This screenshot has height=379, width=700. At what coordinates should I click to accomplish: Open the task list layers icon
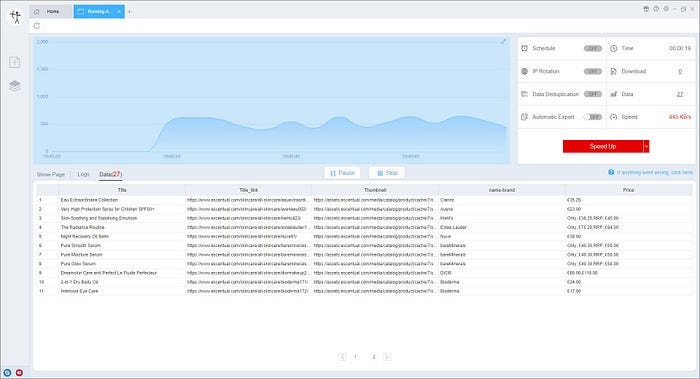point(15,85)
